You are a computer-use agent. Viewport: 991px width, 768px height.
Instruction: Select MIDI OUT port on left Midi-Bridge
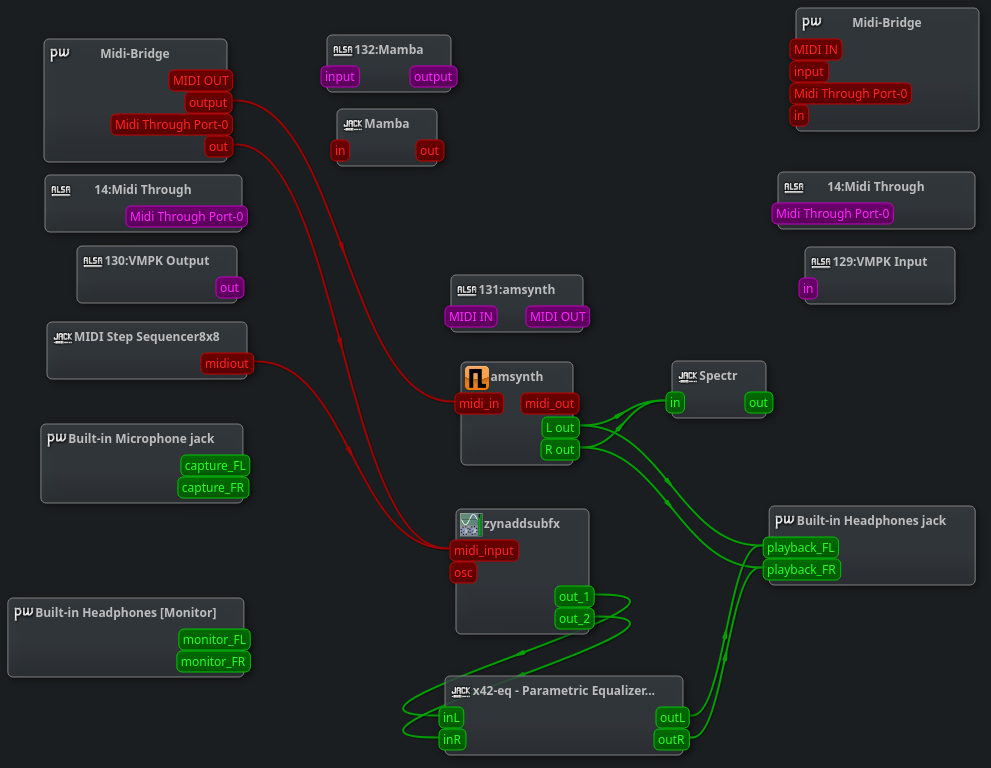(200, 80)
